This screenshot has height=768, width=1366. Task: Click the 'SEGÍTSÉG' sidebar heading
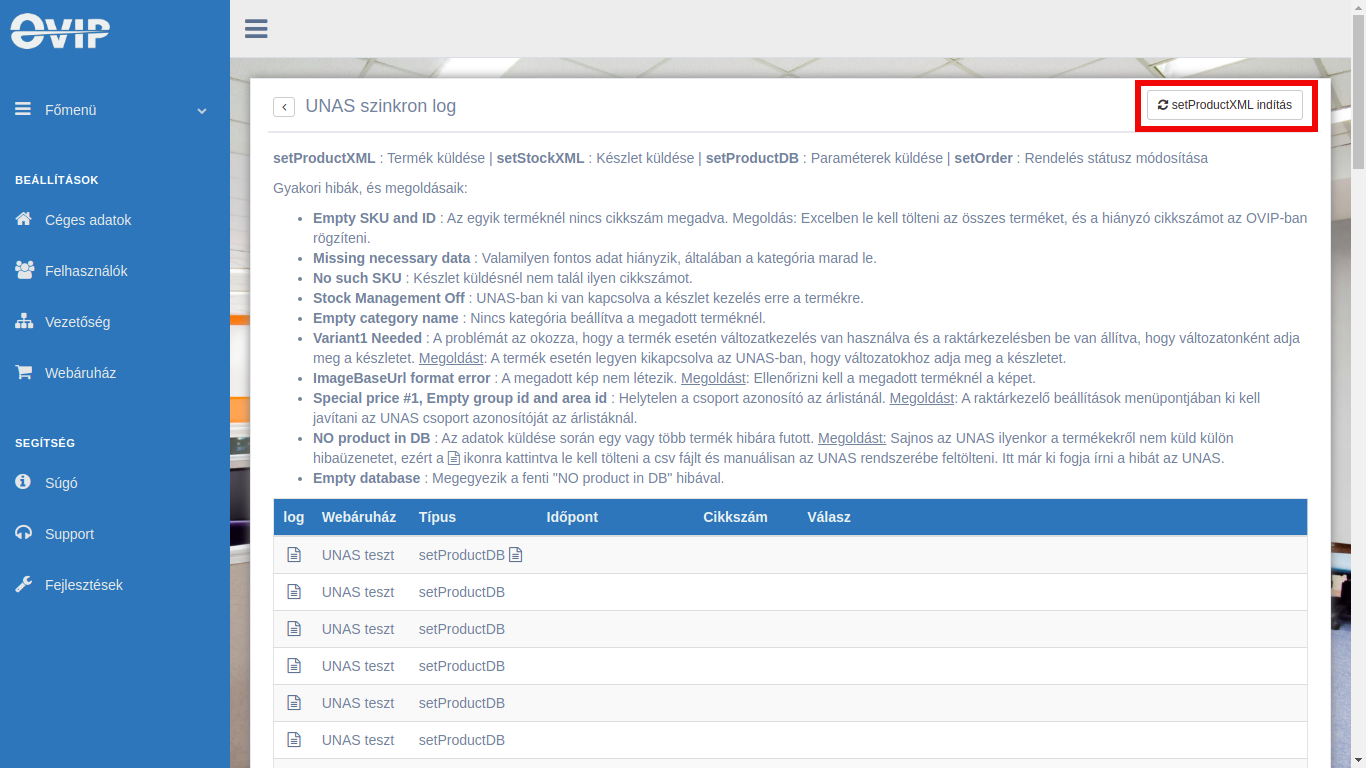pyautogui.click(x=45, y=443)
